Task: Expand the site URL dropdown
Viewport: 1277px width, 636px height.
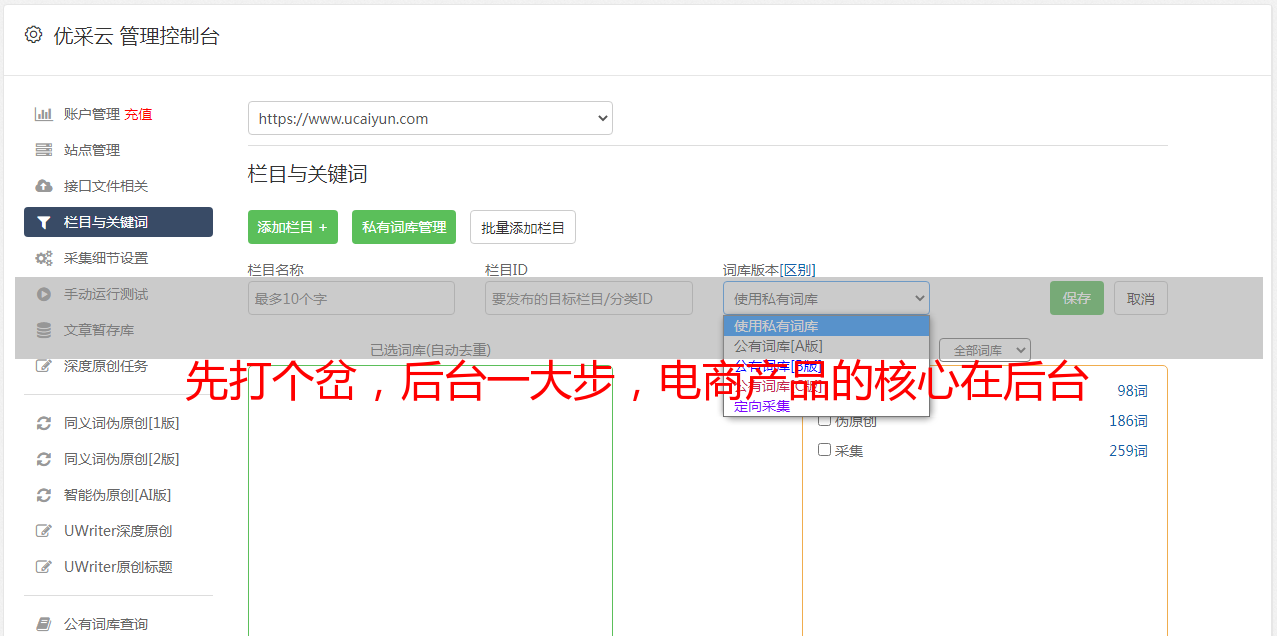Action: (x=430, y=118)
